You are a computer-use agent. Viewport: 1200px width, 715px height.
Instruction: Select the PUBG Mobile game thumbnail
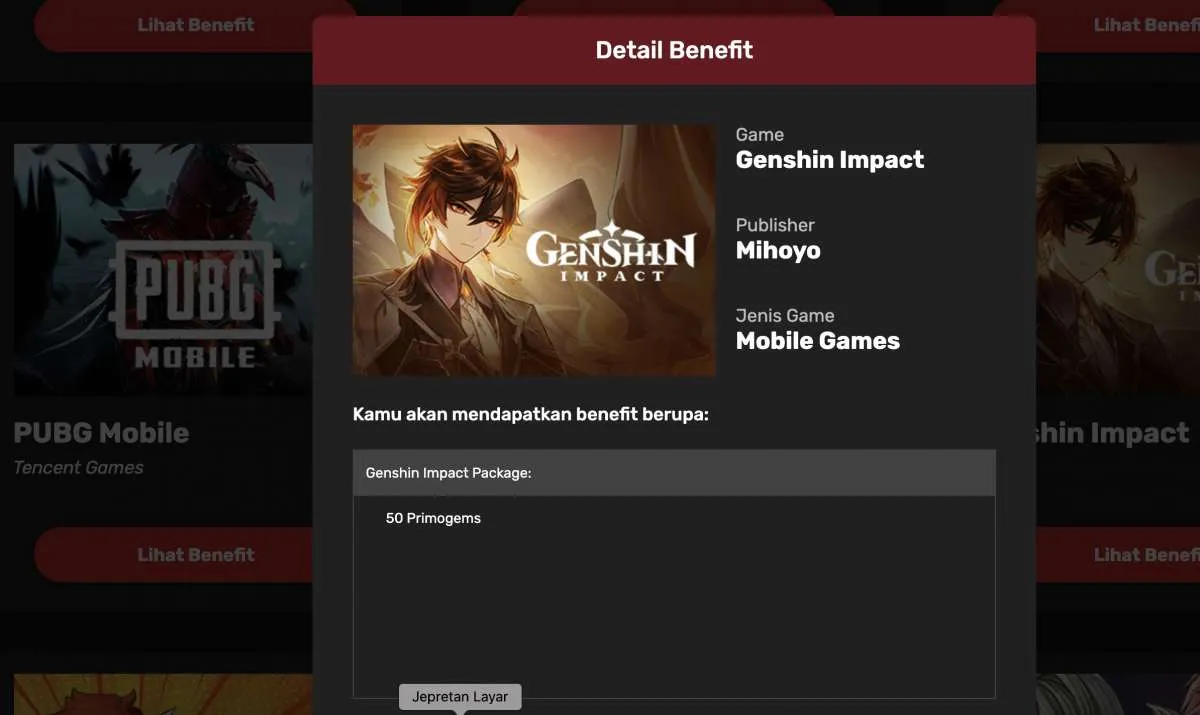163,269
